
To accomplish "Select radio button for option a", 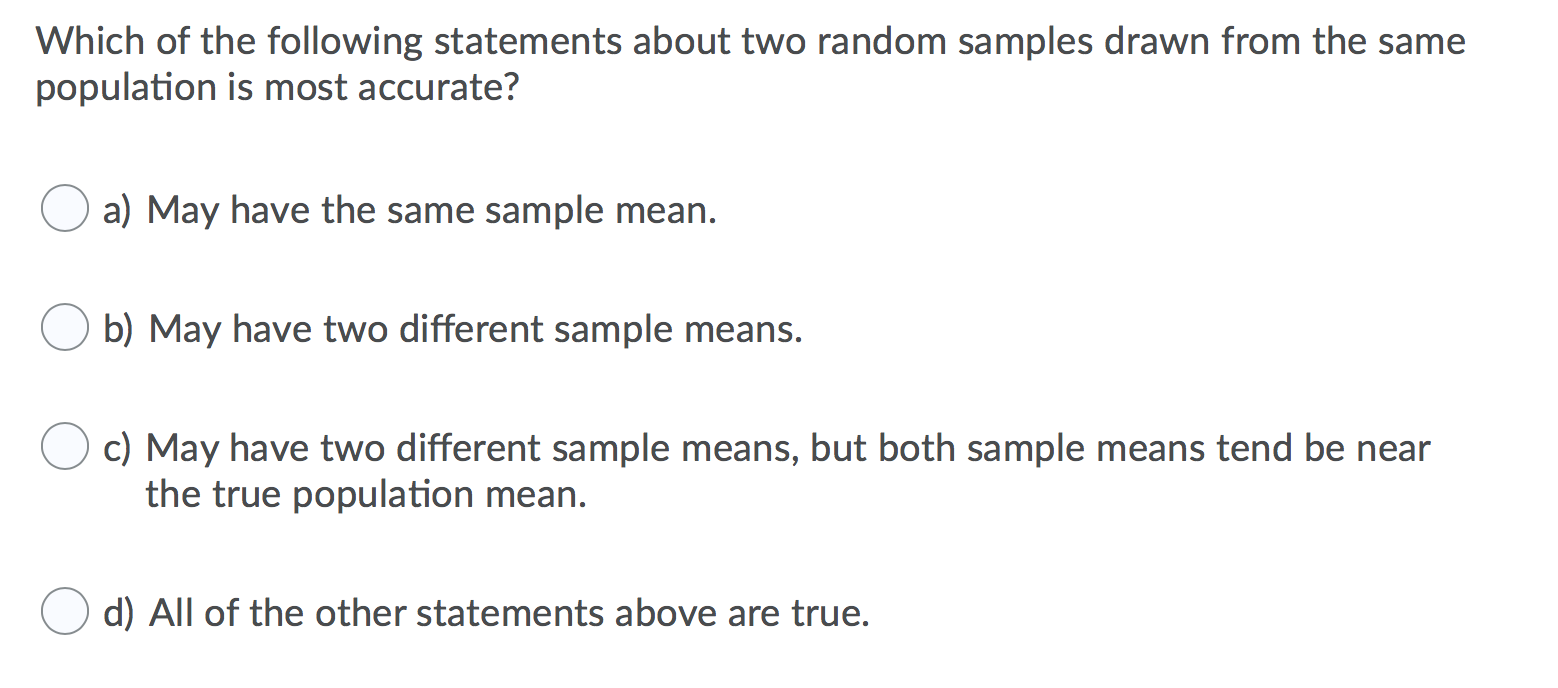I will click(x=63, y=209).
